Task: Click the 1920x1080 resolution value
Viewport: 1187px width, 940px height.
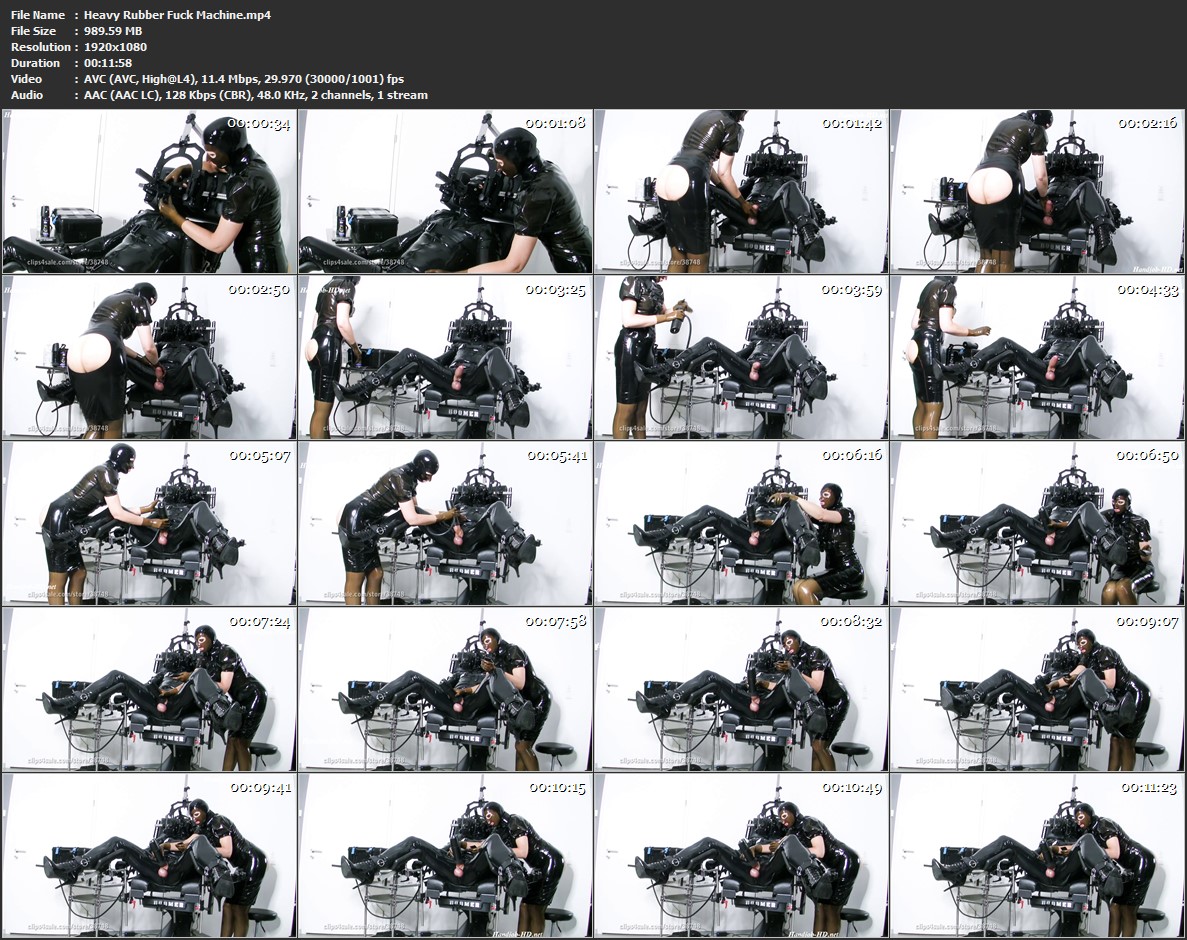Action: coord(115,47)
